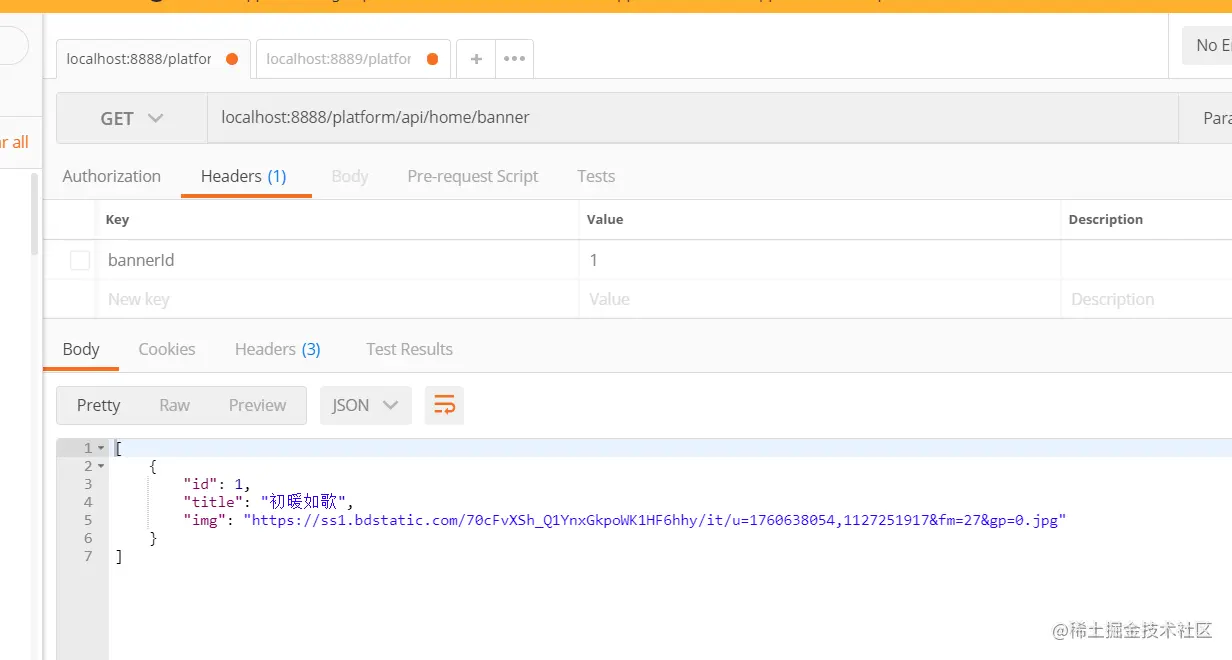Viewport: 1232px width, 660px height.
Task: Open the Authorization tab
Action: (x=111, y=176)
